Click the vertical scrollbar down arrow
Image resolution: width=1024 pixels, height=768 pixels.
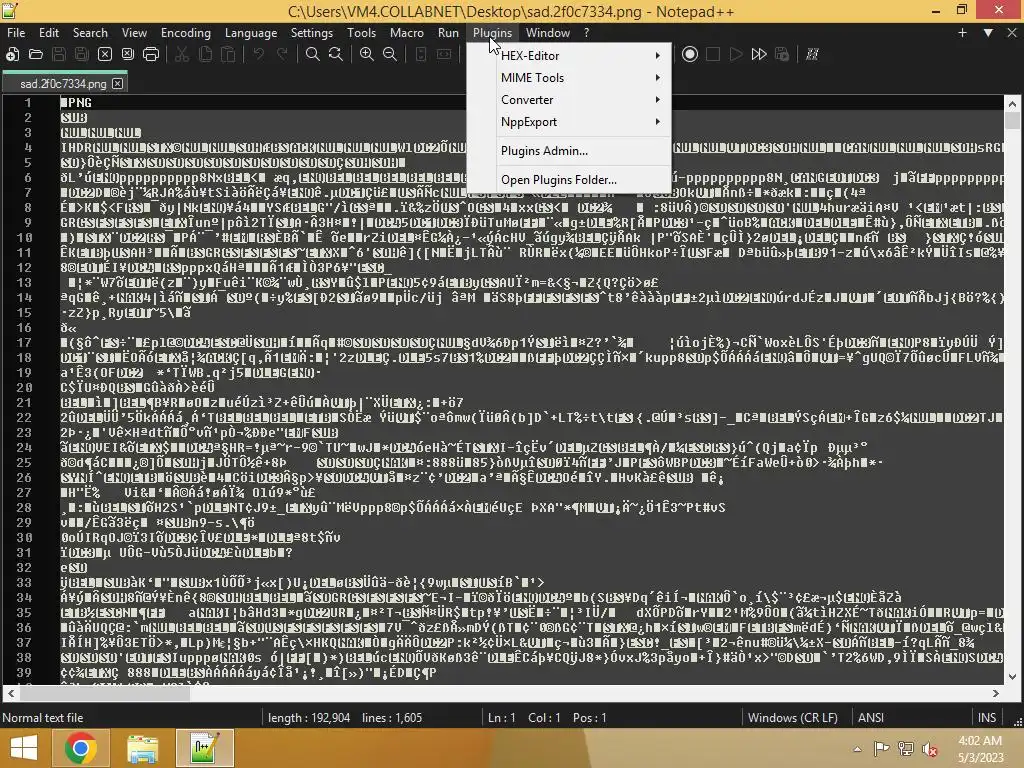[1012, 677]
